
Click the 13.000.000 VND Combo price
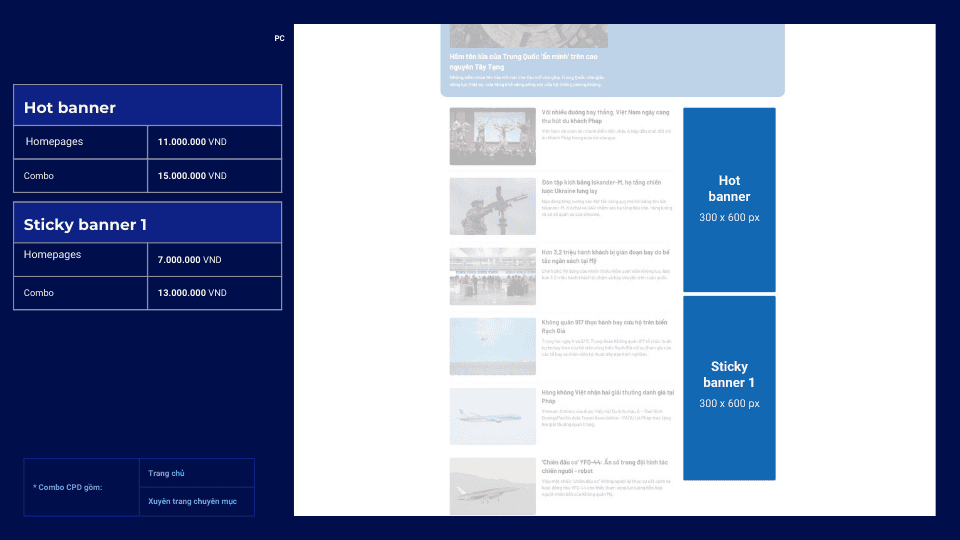point(192,293)
